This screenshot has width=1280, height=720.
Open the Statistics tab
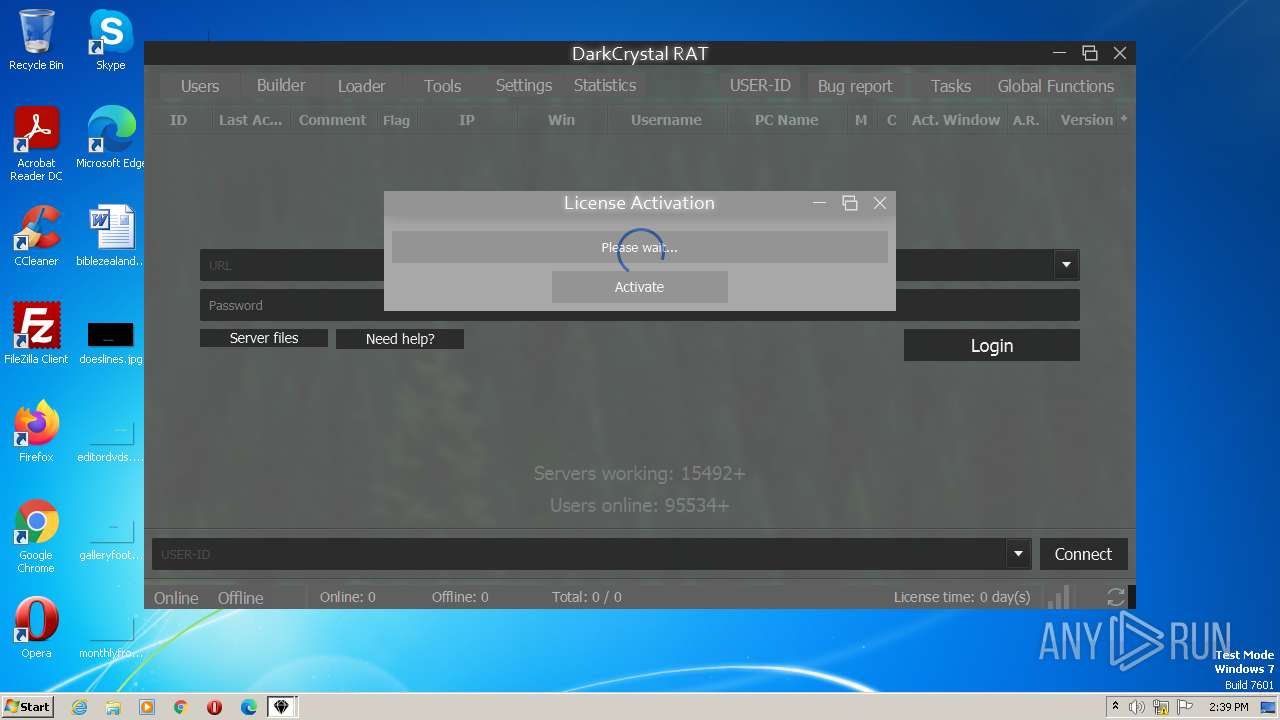605,85
